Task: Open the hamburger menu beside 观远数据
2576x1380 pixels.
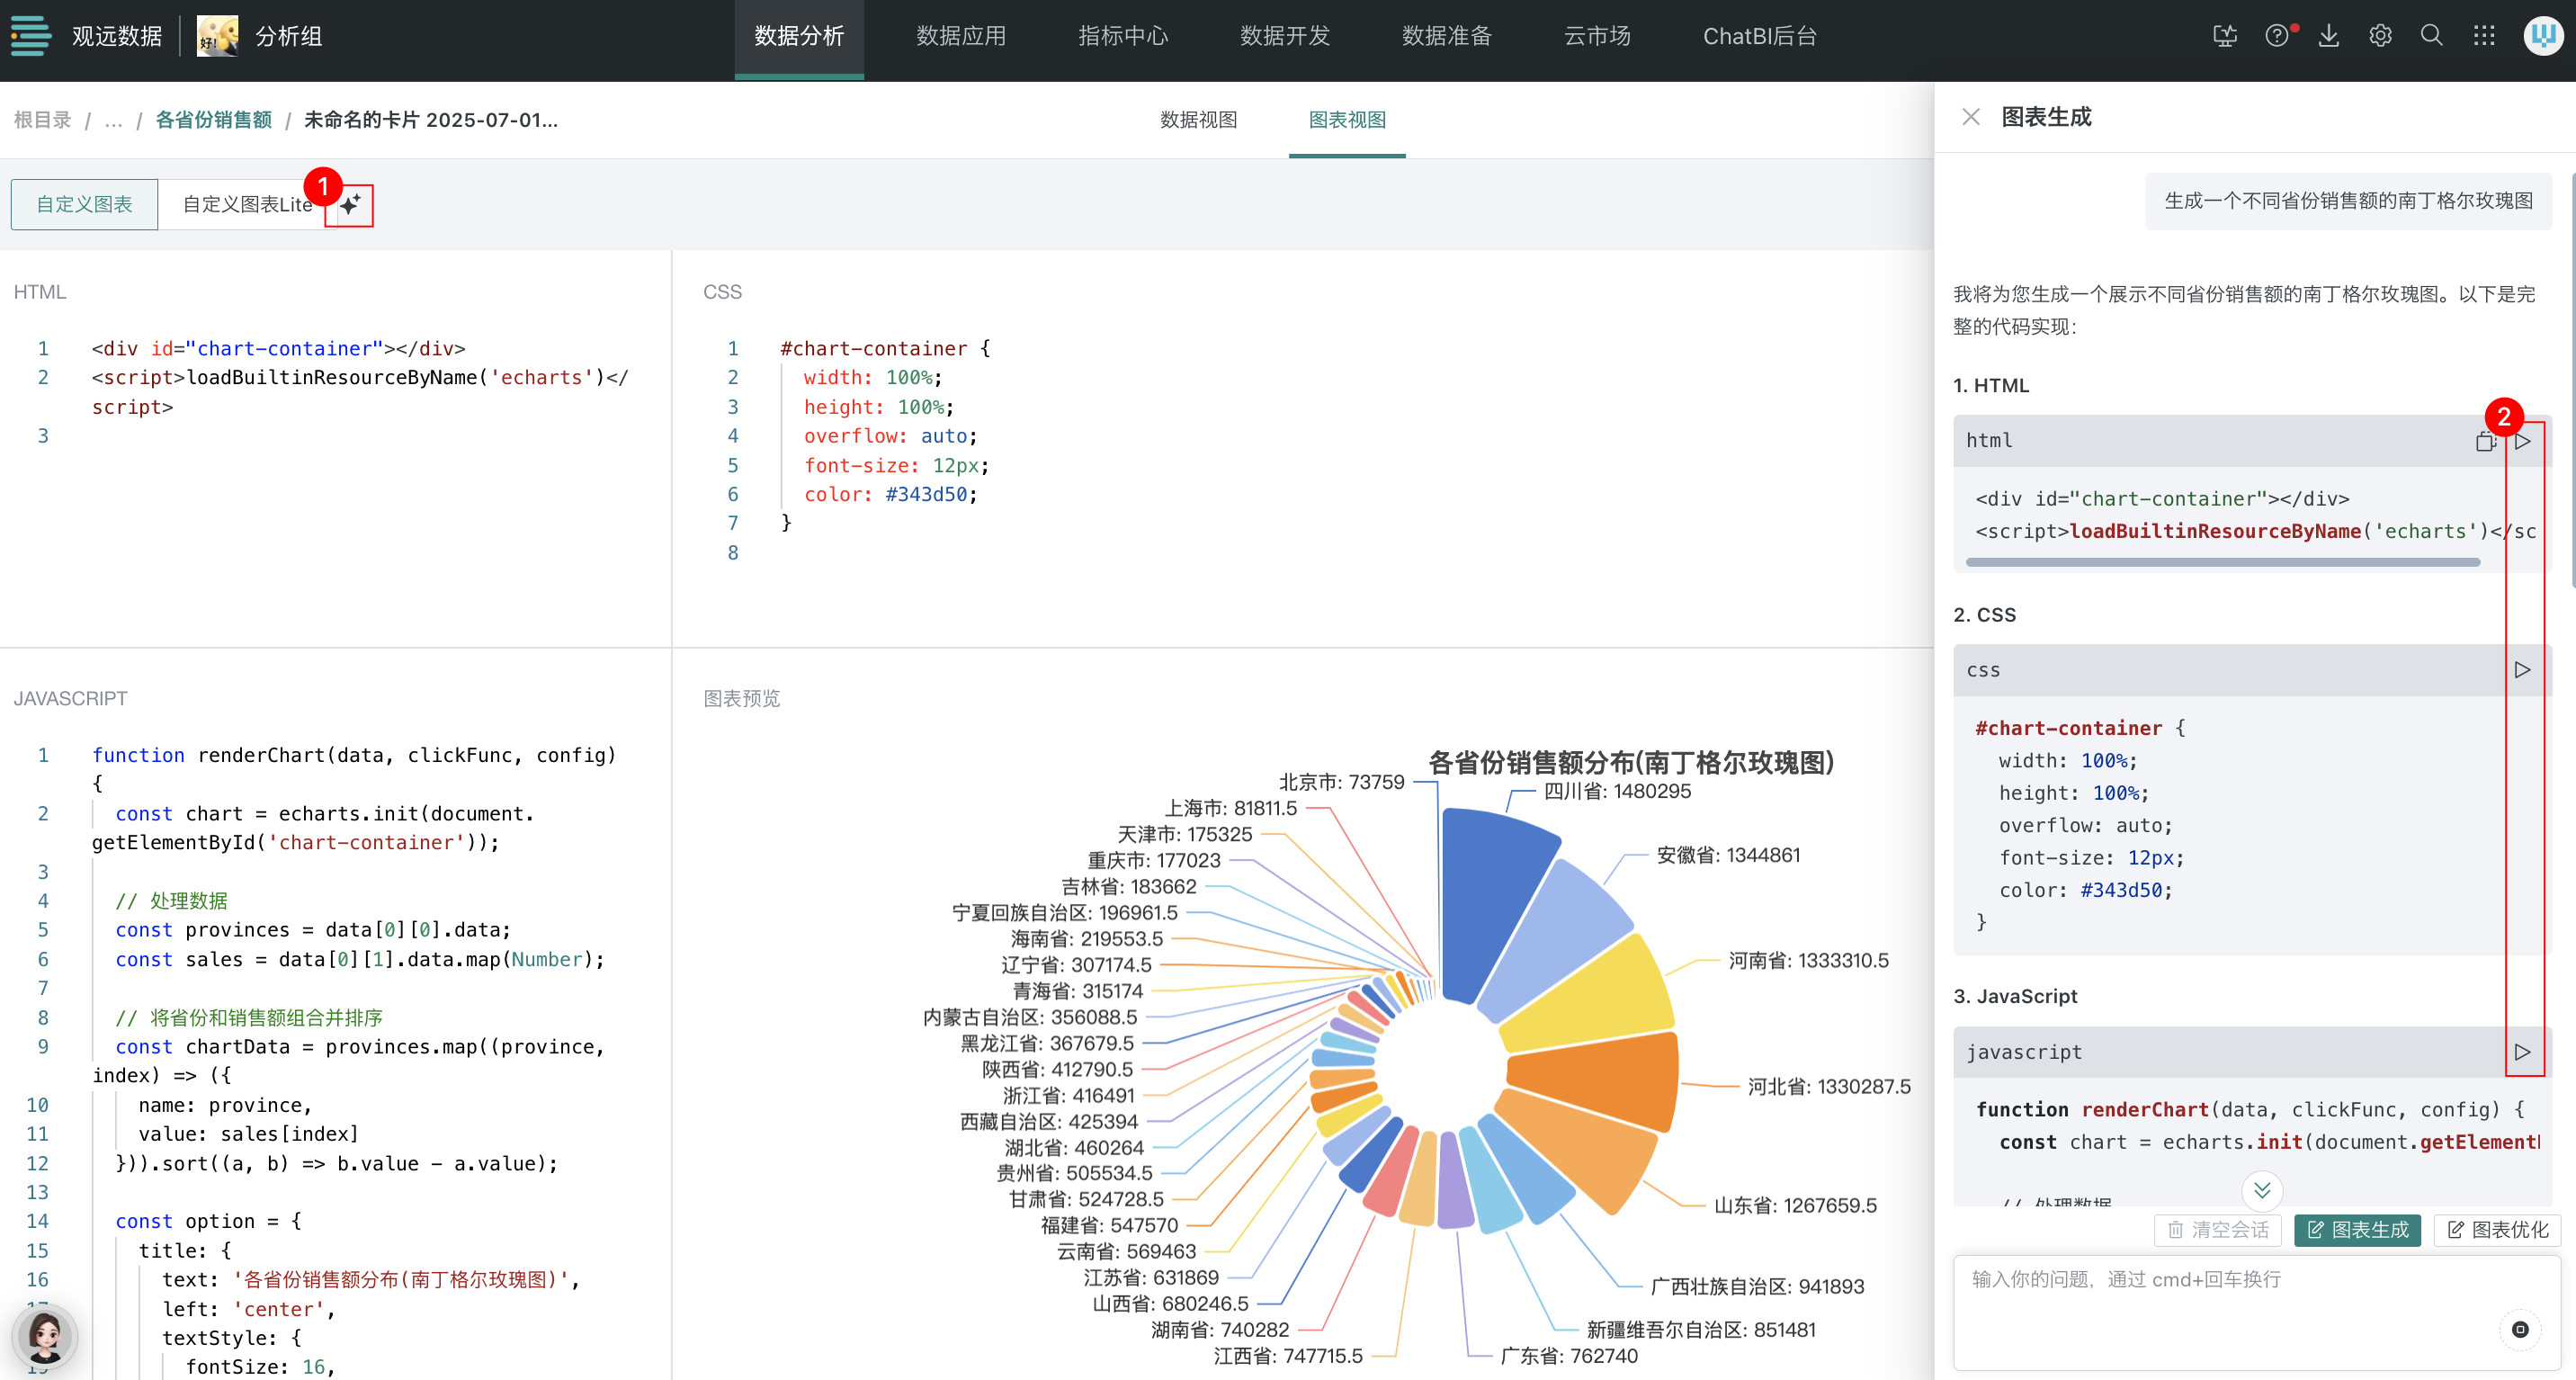Action: click(x=31, y=36)
